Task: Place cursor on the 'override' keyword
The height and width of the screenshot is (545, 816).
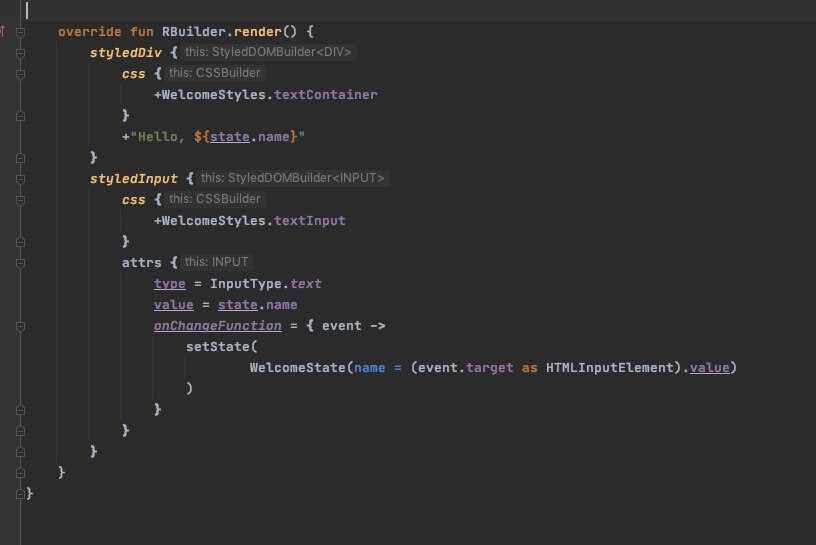Action: point(90,32)
